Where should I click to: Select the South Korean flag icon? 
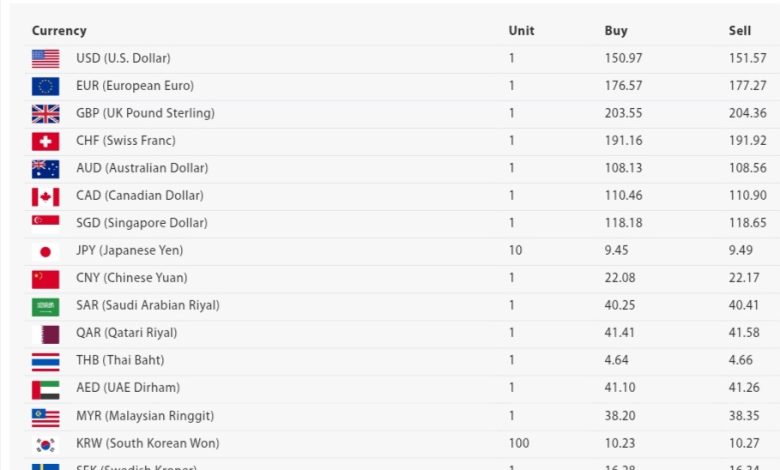click(x=45, y=445)
